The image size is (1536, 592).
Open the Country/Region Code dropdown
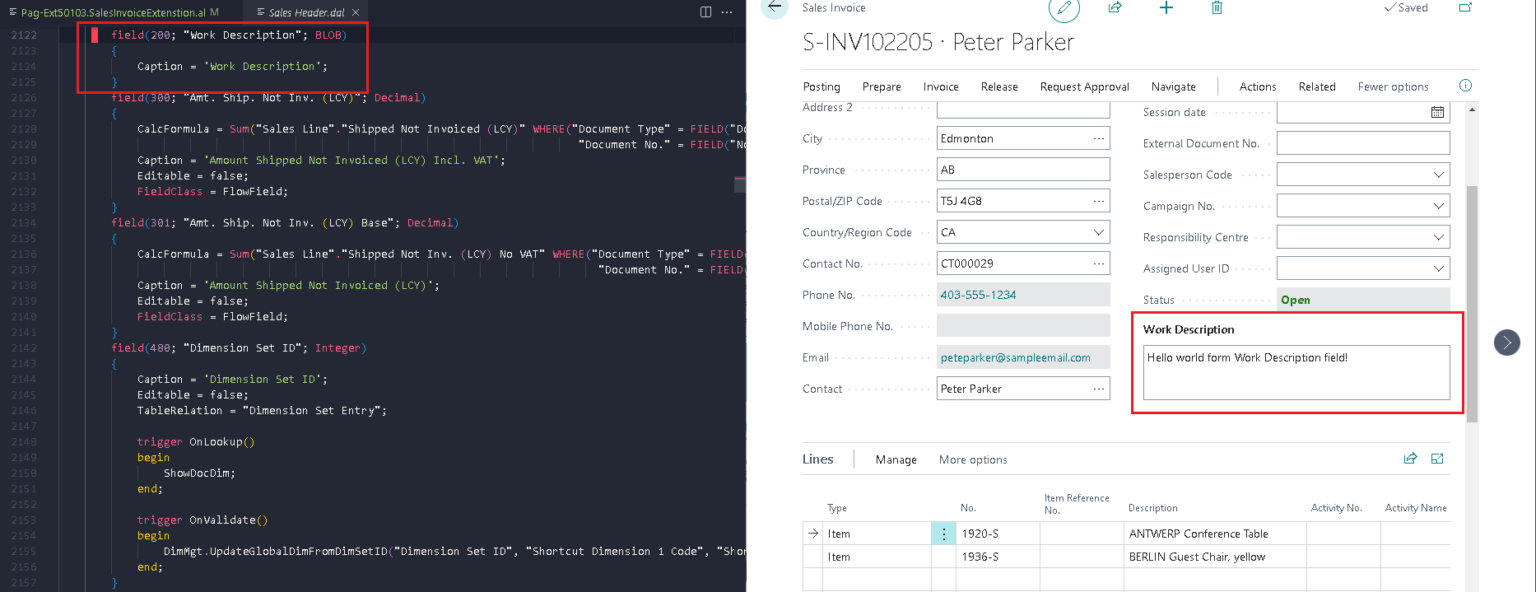1098,233
